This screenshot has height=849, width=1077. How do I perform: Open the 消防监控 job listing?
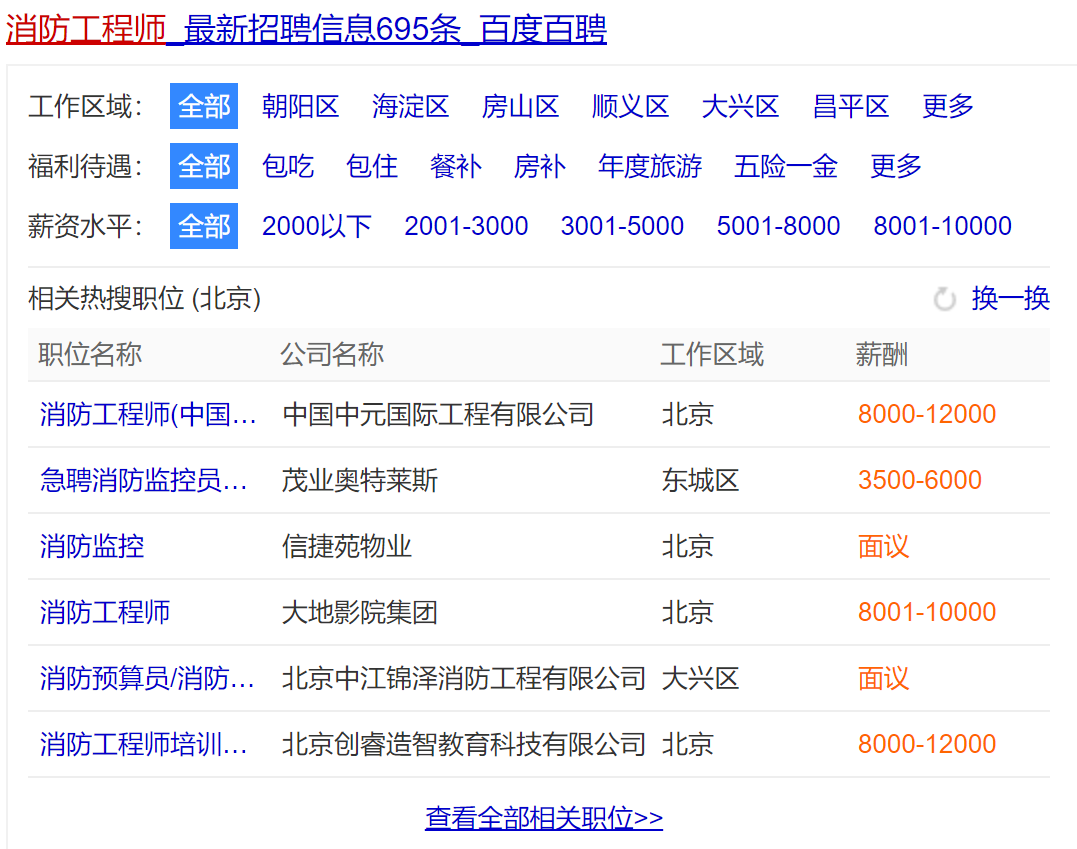92,546
